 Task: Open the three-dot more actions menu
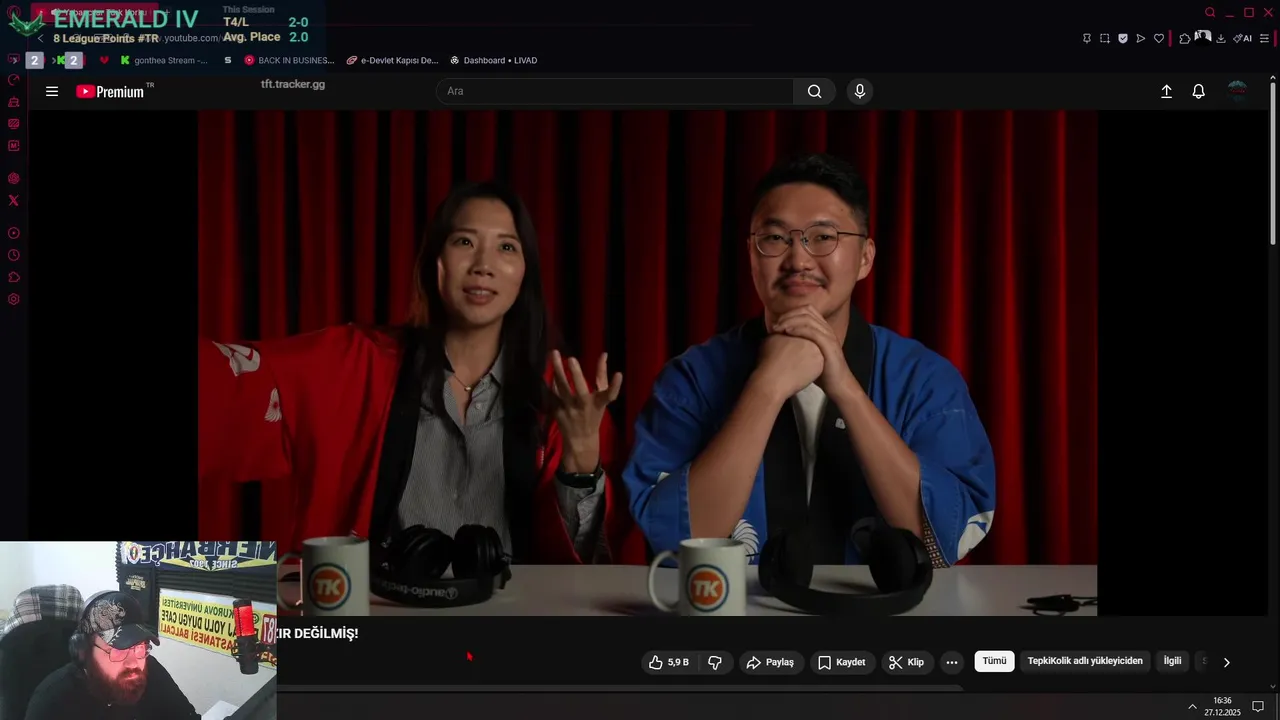coord(951,662)
